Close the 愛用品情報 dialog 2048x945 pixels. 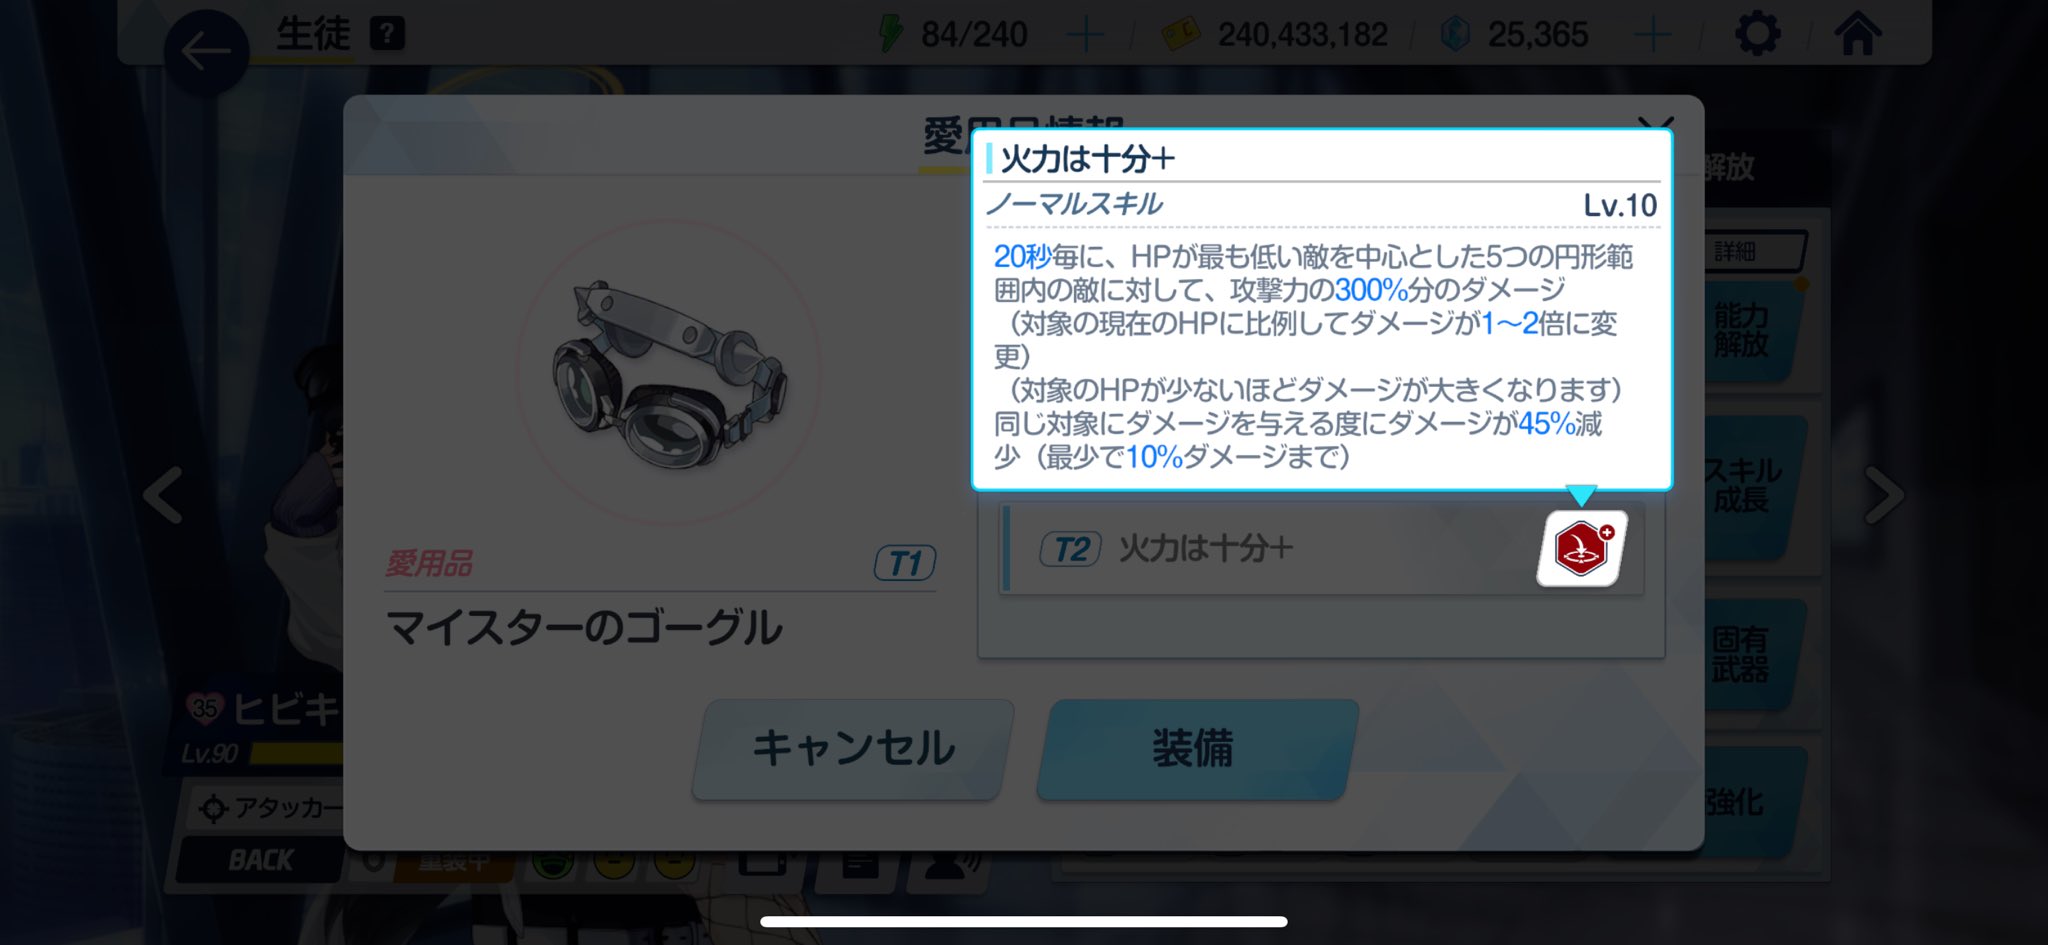1655,125
